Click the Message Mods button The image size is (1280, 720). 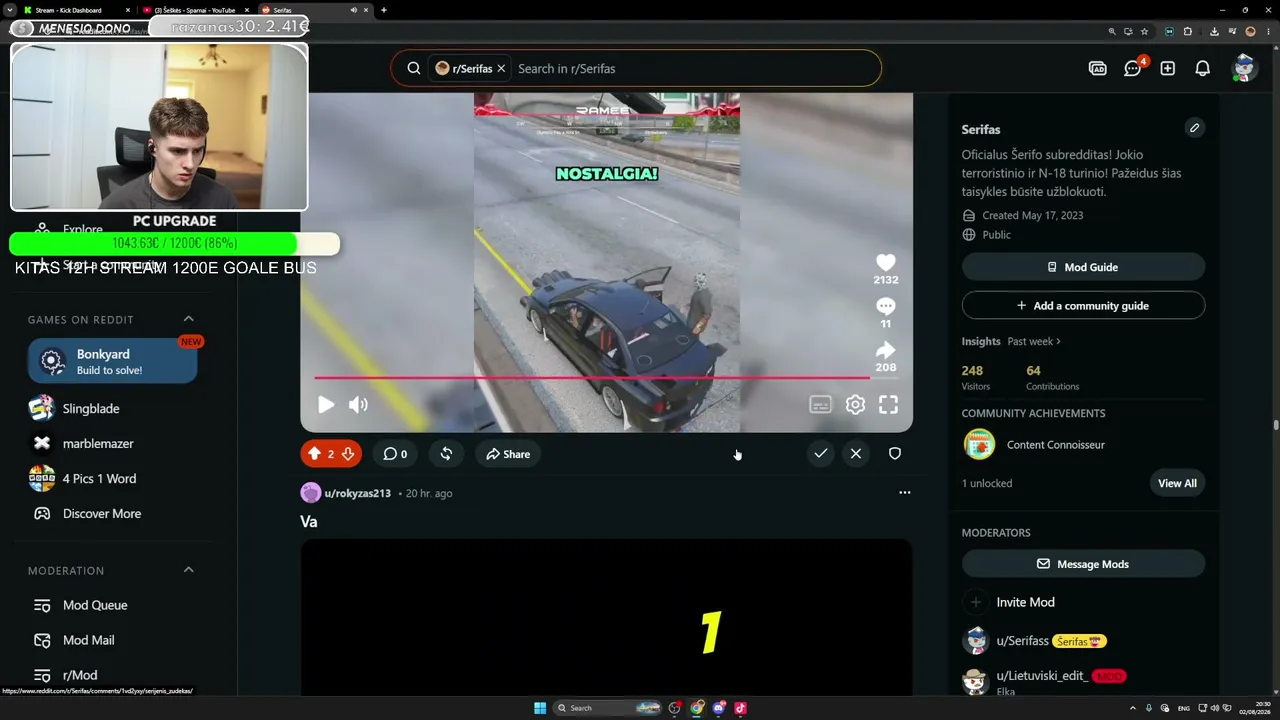[1083, 564]
